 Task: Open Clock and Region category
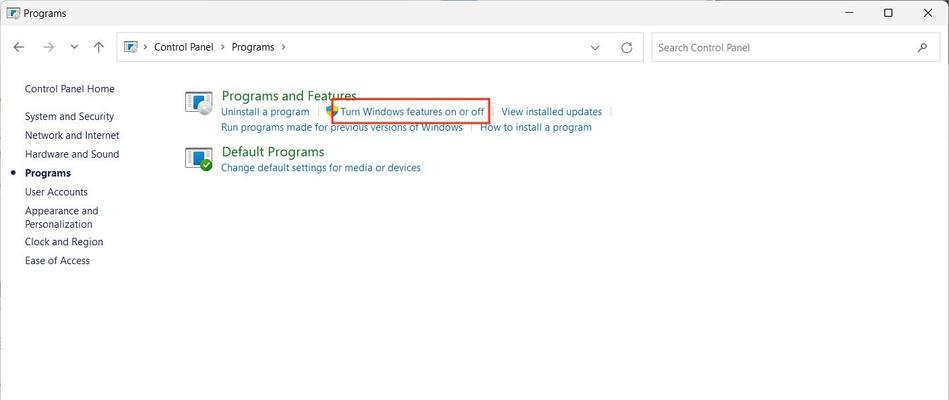point(64,242)
